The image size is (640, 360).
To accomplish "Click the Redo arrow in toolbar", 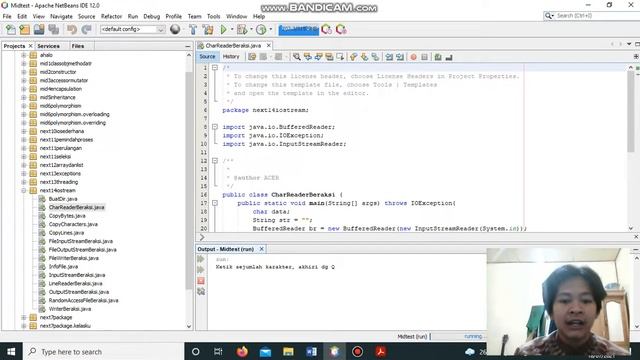I will tap(86, 29).
